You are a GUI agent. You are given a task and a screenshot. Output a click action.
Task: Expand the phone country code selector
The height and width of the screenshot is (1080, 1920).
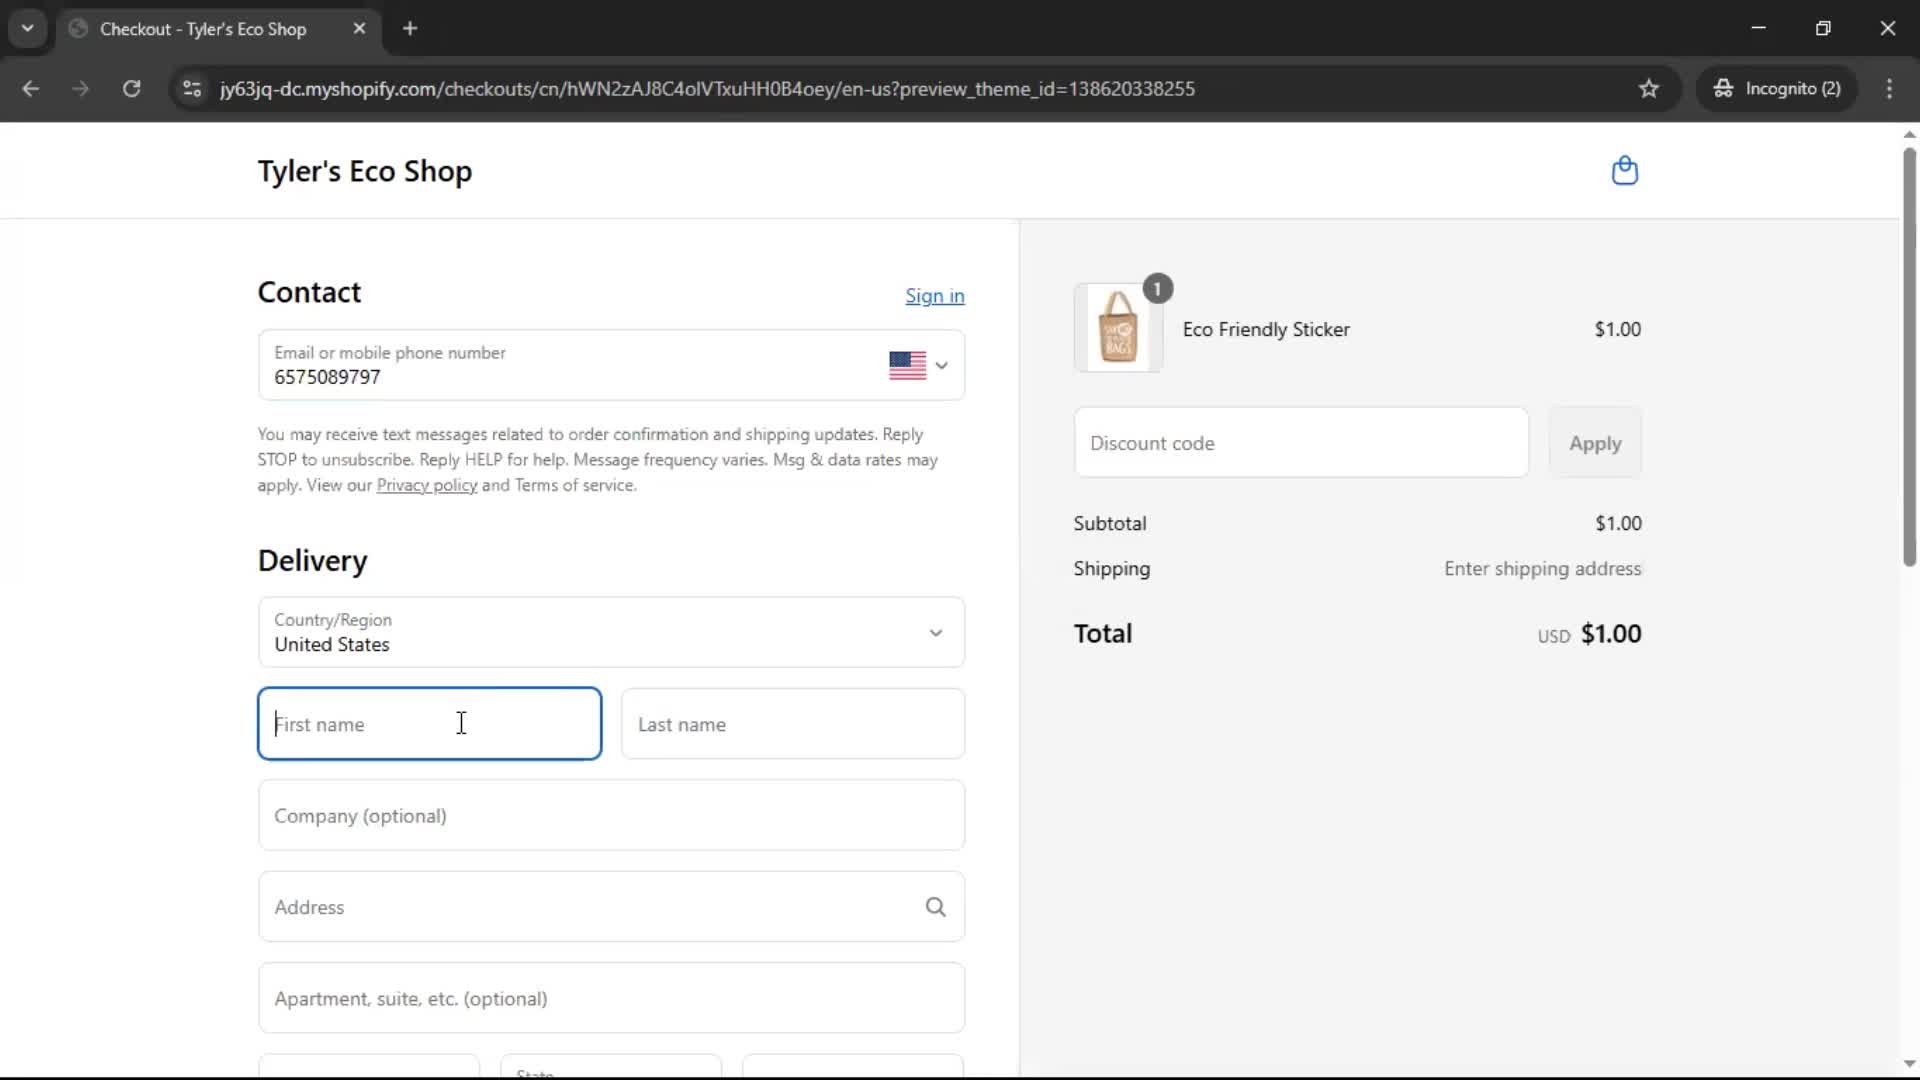coord(940,366)
